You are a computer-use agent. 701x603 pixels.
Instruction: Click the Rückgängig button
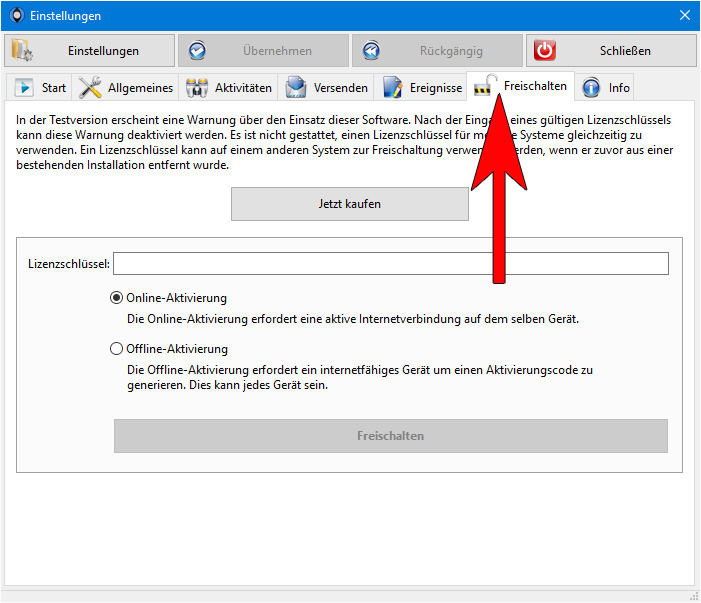coord(437,51)
